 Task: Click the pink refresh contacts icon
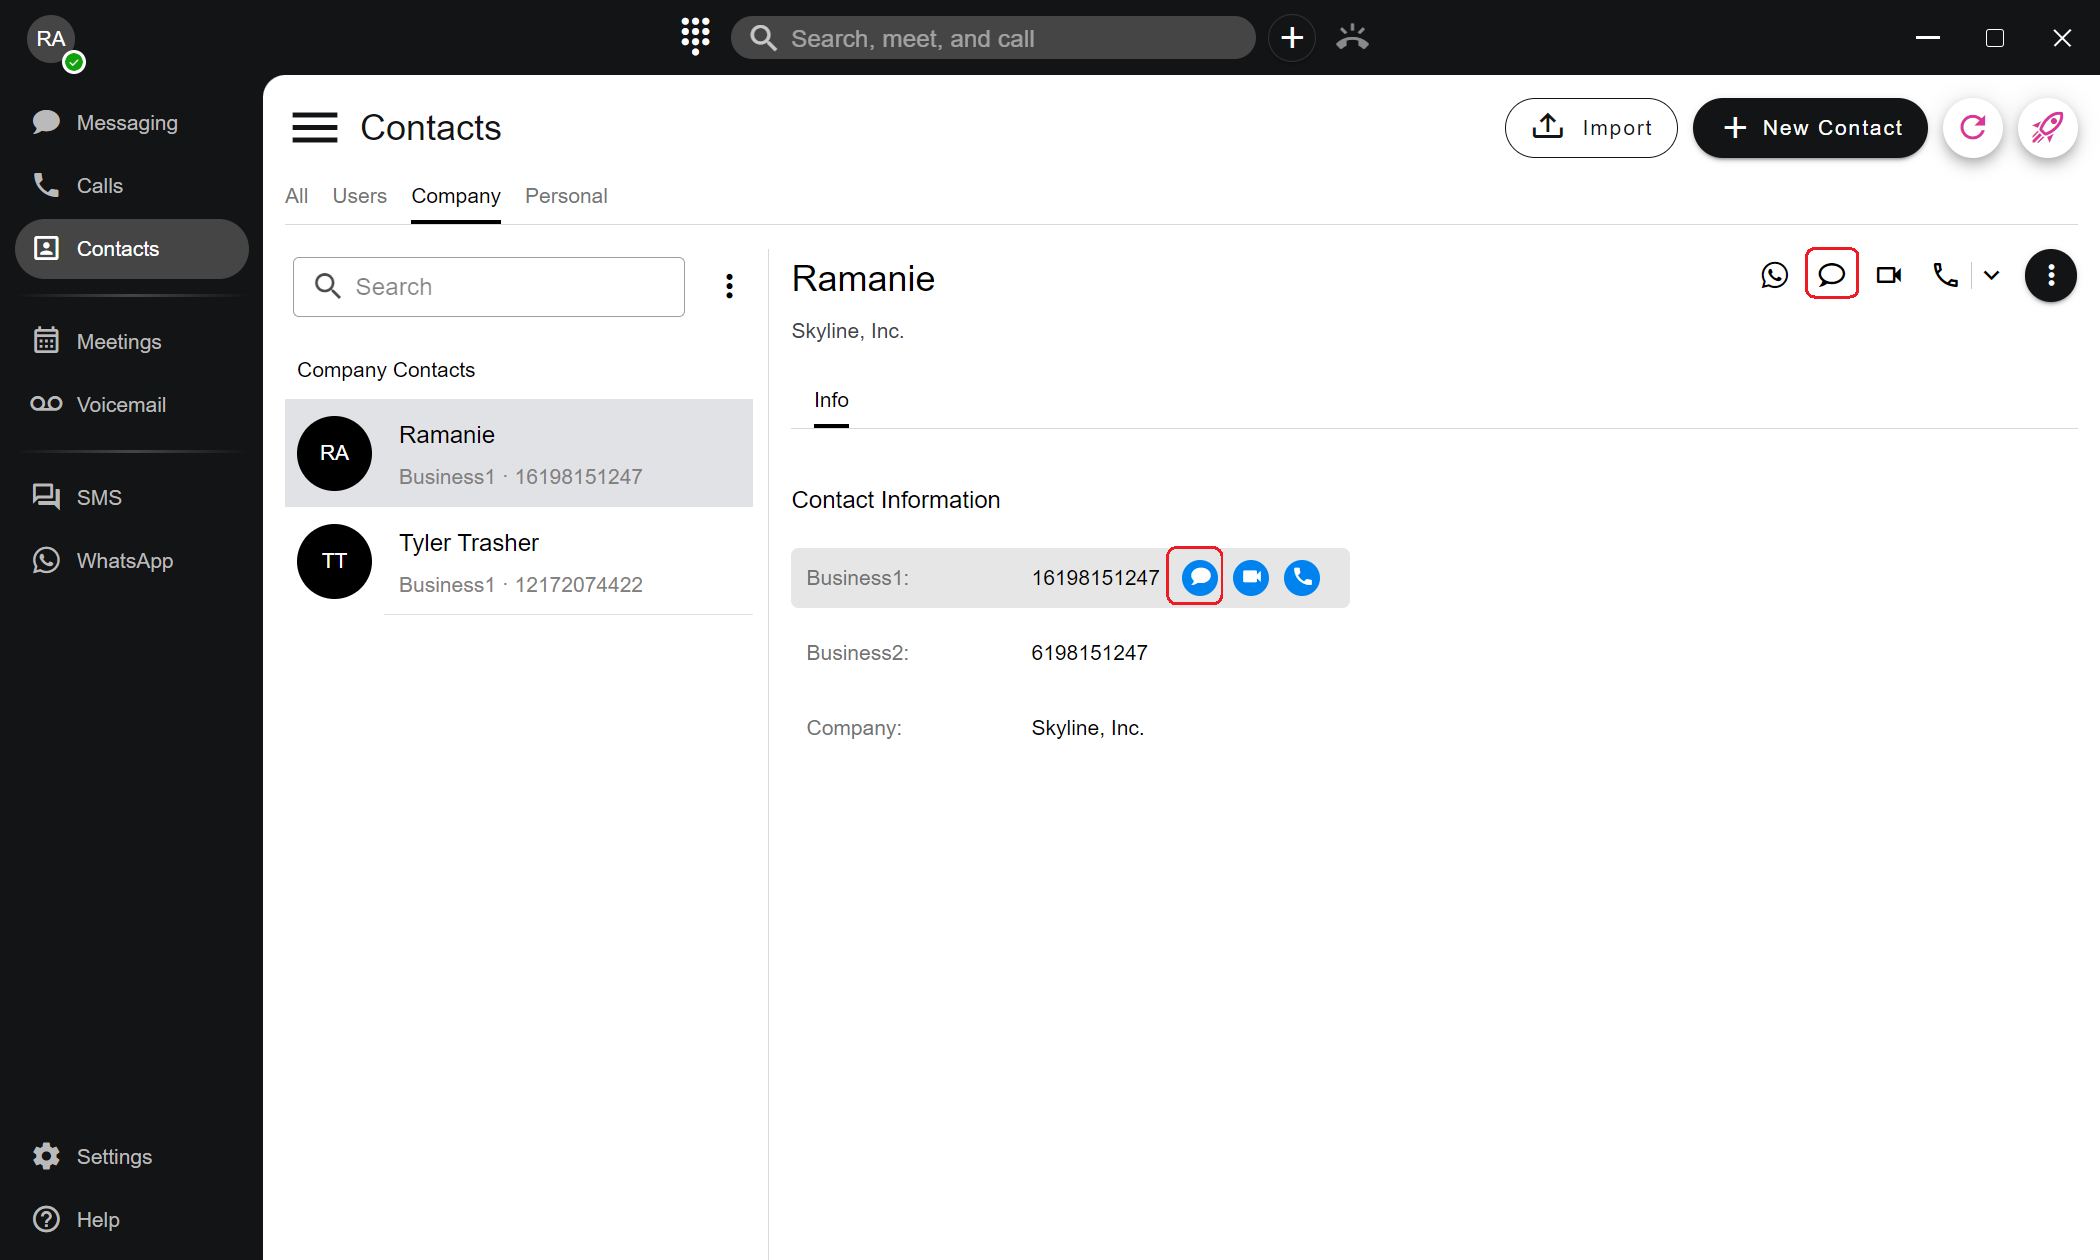tap(1972, 128)
